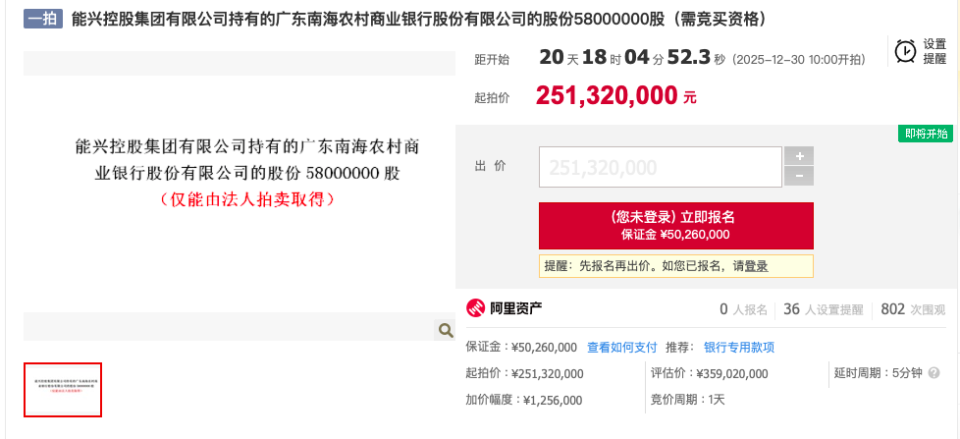Increase the bid with the plus button

pyautogui.click(x=799, y=156)
